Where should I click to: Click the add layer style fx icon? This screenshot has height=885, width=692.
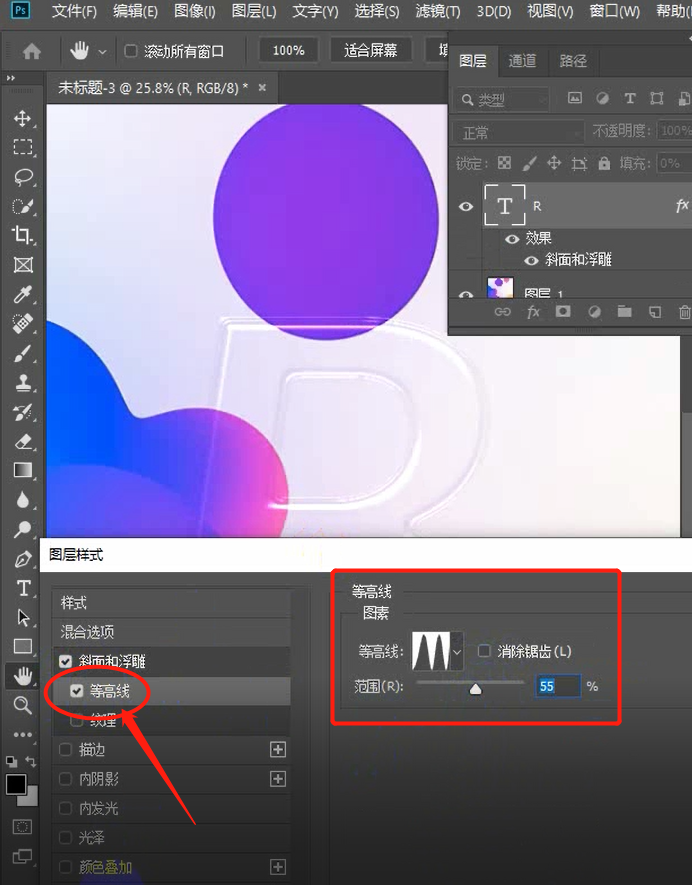tap(533, 312)
